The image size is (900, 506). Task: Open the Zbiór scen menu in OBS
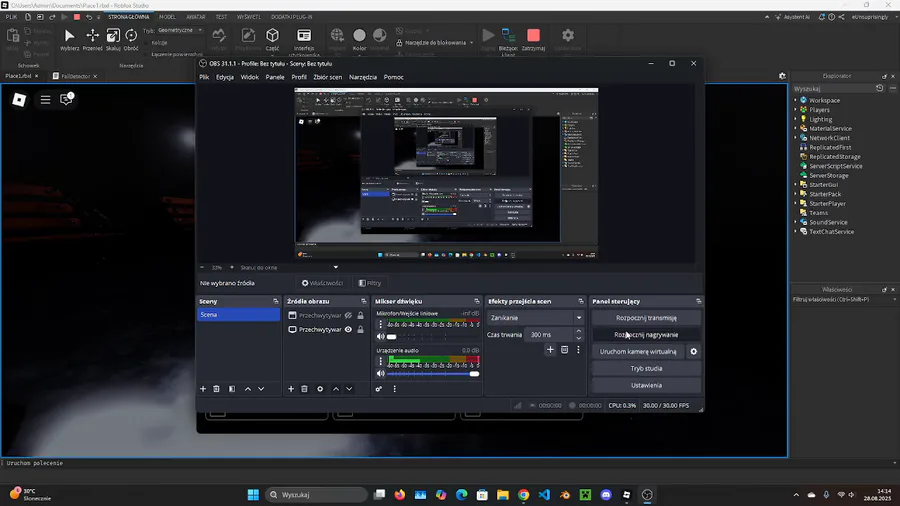[x=328, y=77]
